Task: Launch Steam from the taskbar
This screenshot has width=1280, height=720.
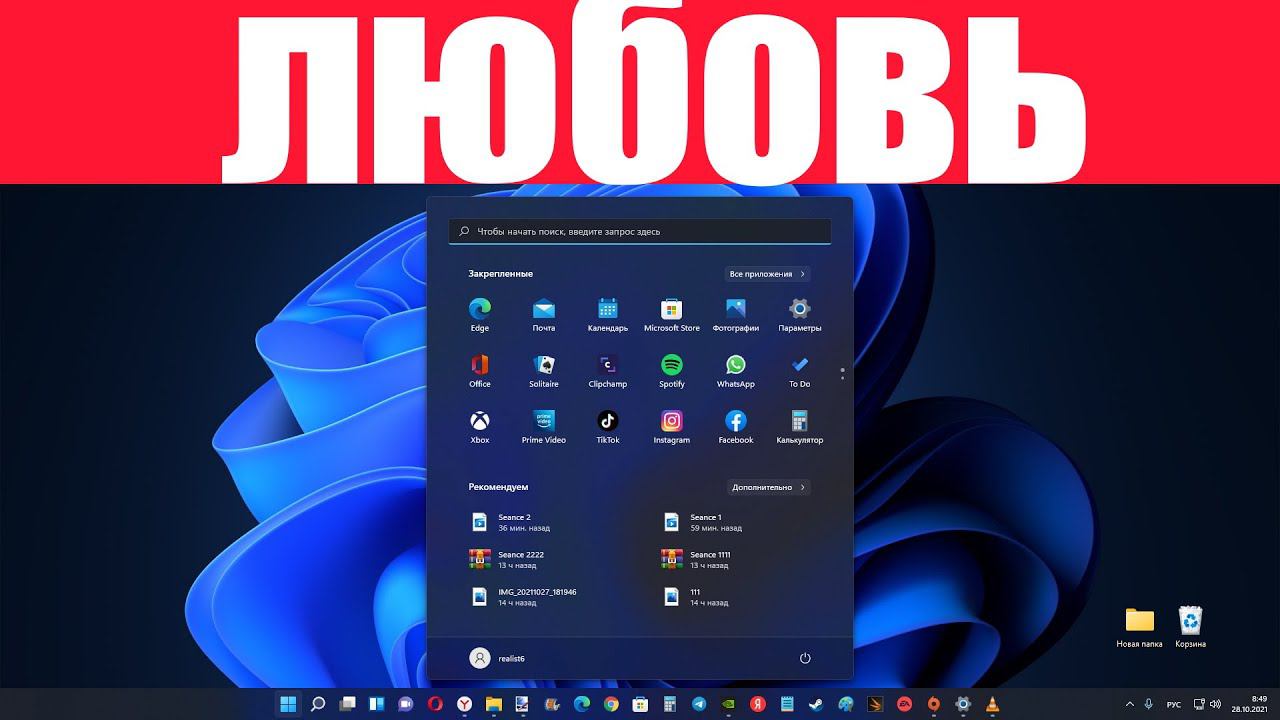Action: click(x=816, y=704)
